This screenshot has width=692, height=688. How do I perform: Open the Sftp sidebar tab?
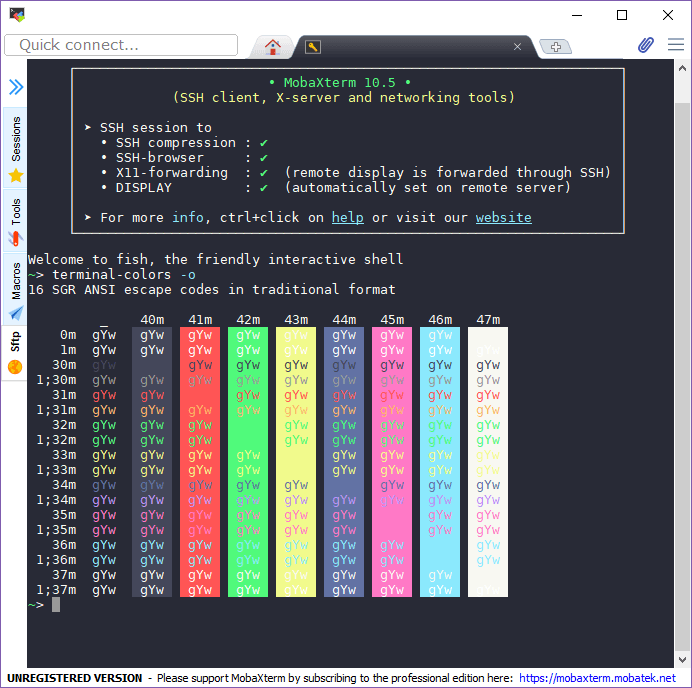tap(15, 353)
